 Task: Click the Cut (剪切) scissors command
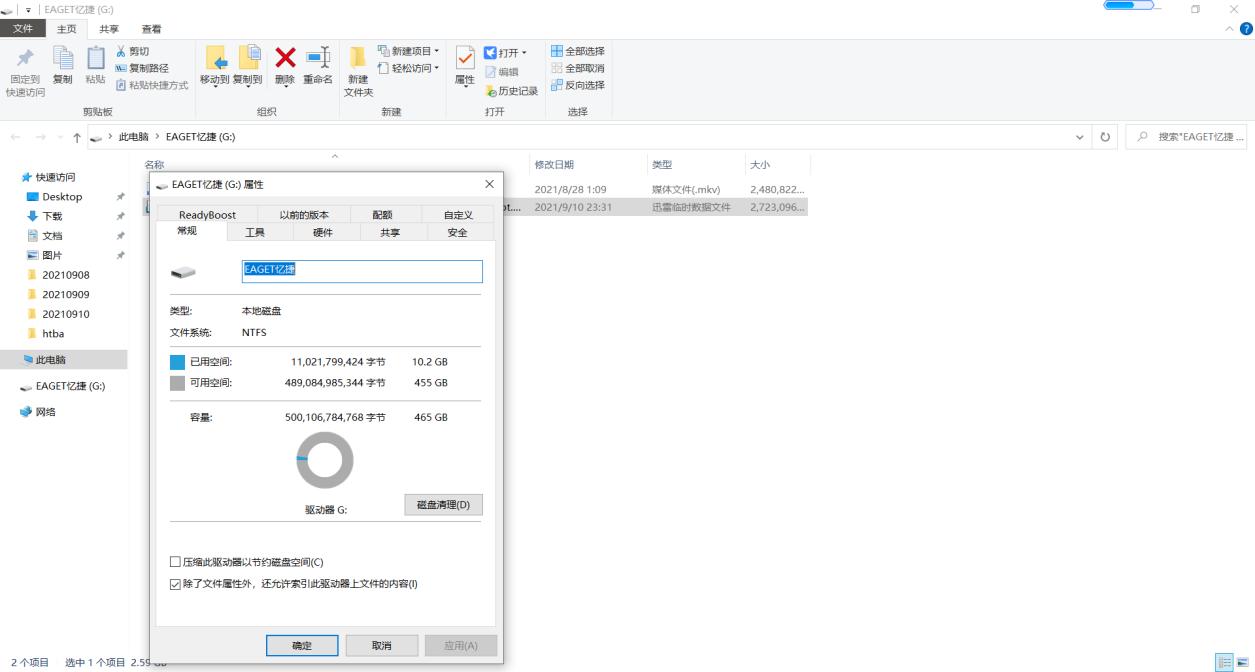(x=133, y=51)
